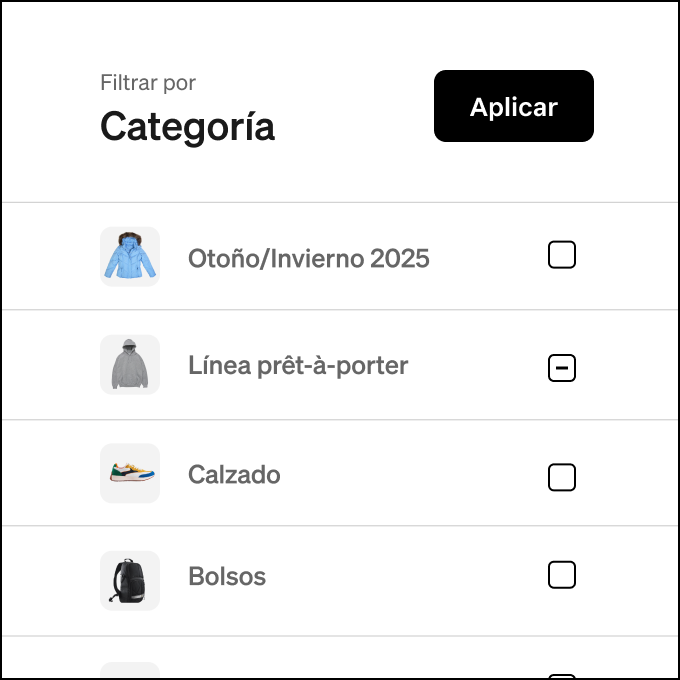Click the Filtrar por caption text

tap(148, 83)
